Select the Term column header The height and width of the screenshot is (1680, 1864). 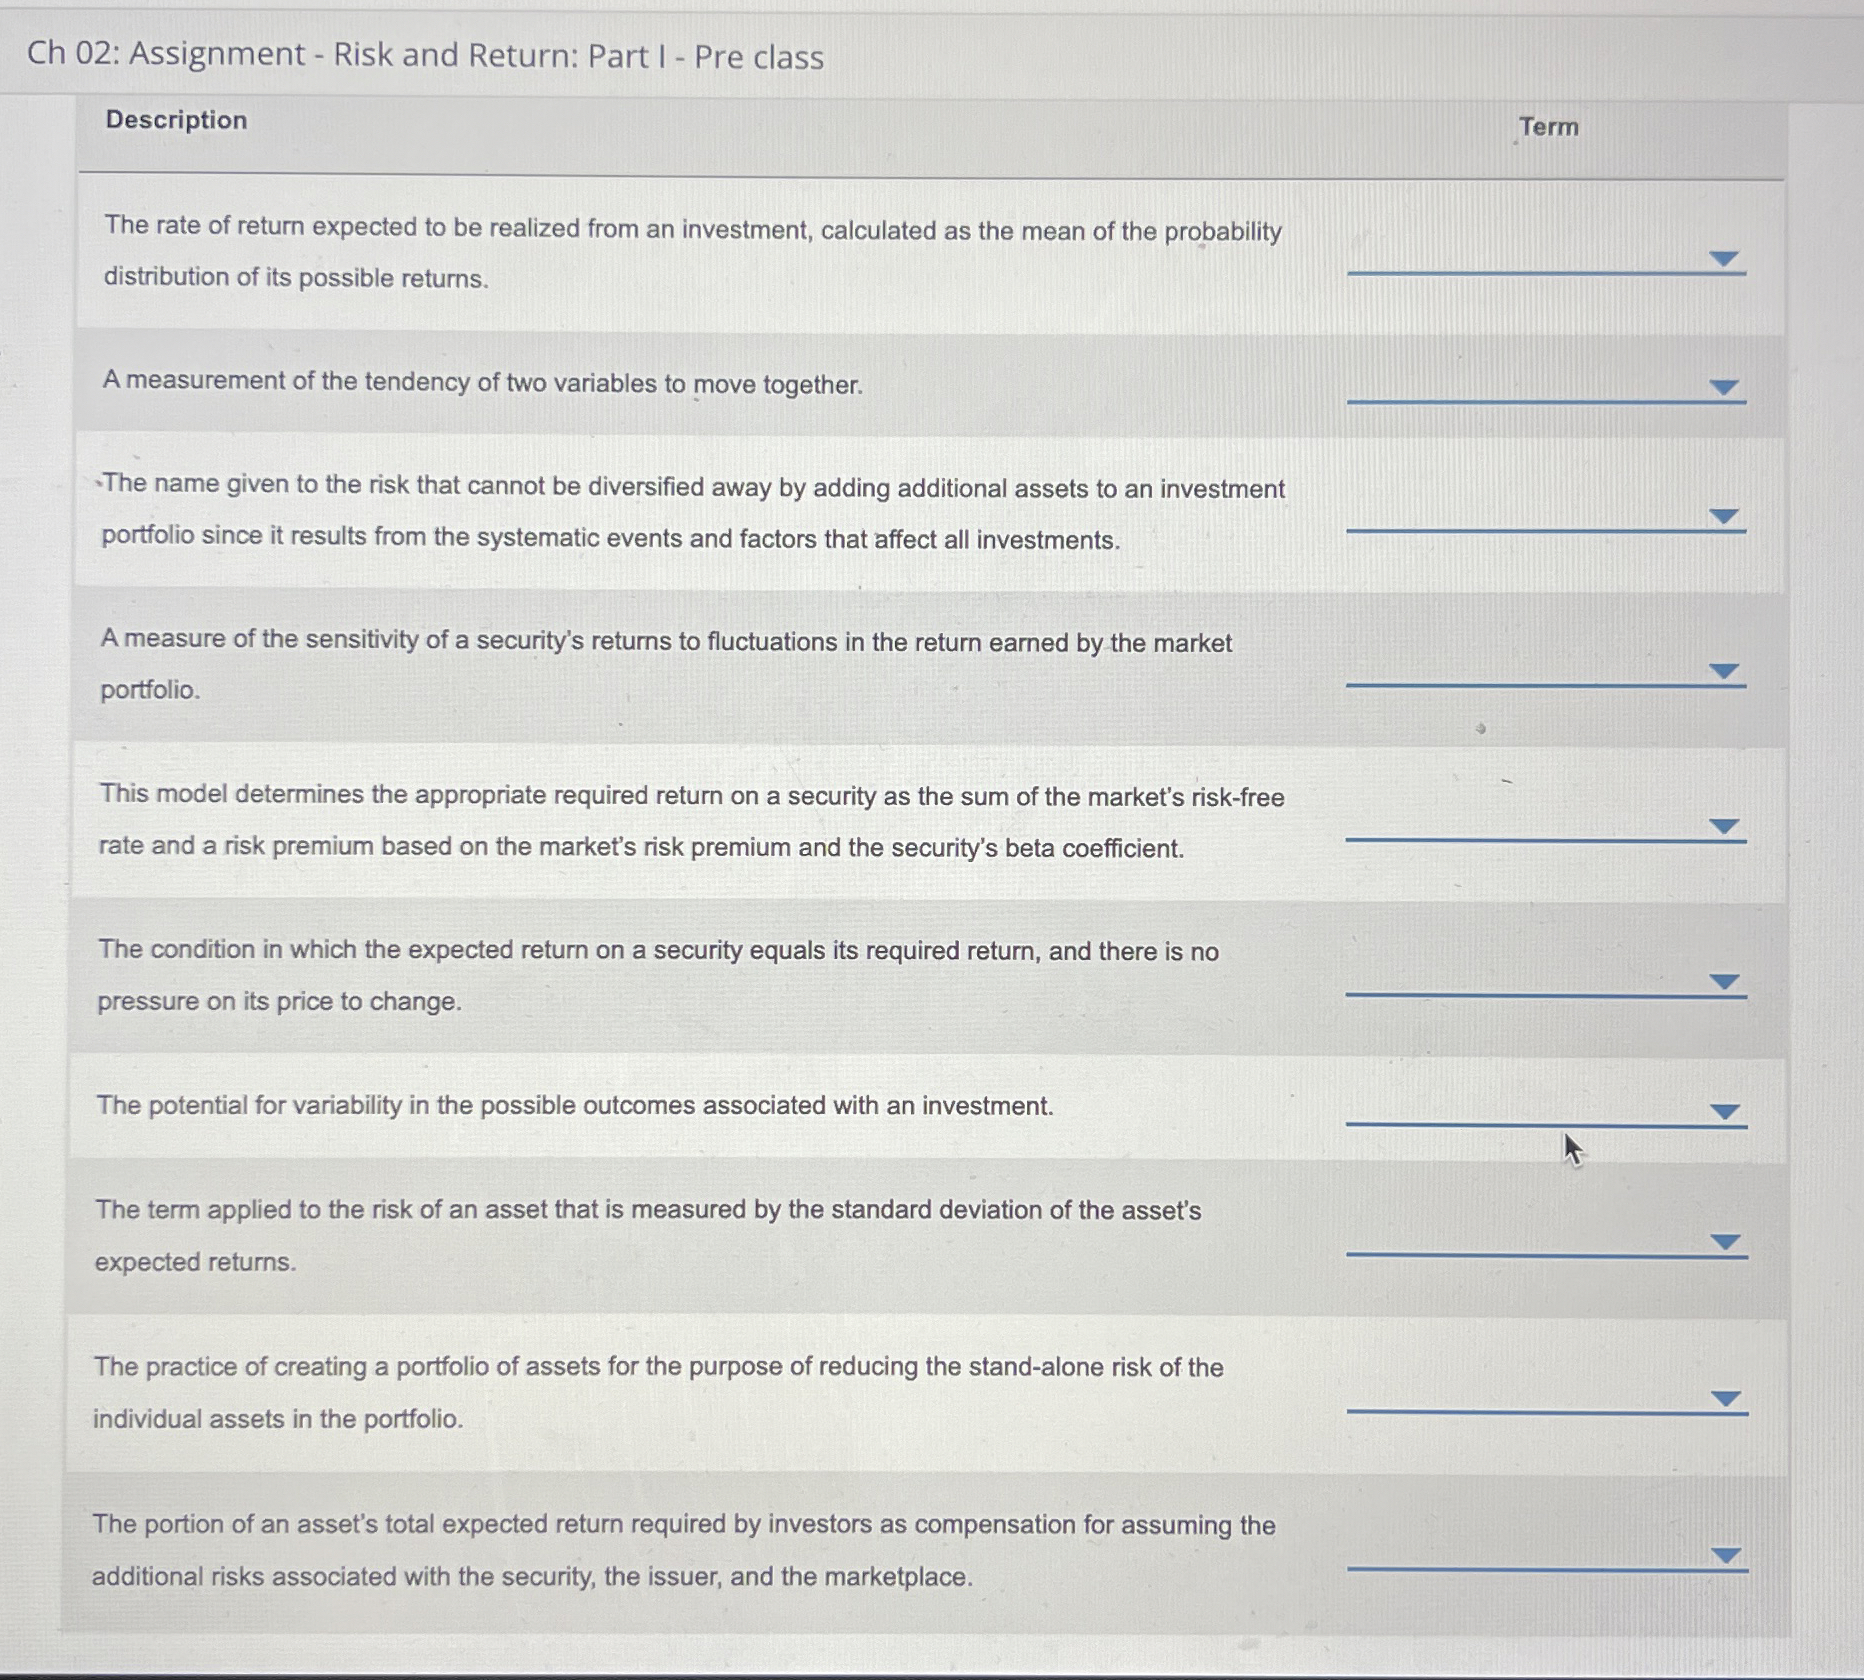click(x=1547, y=127)
